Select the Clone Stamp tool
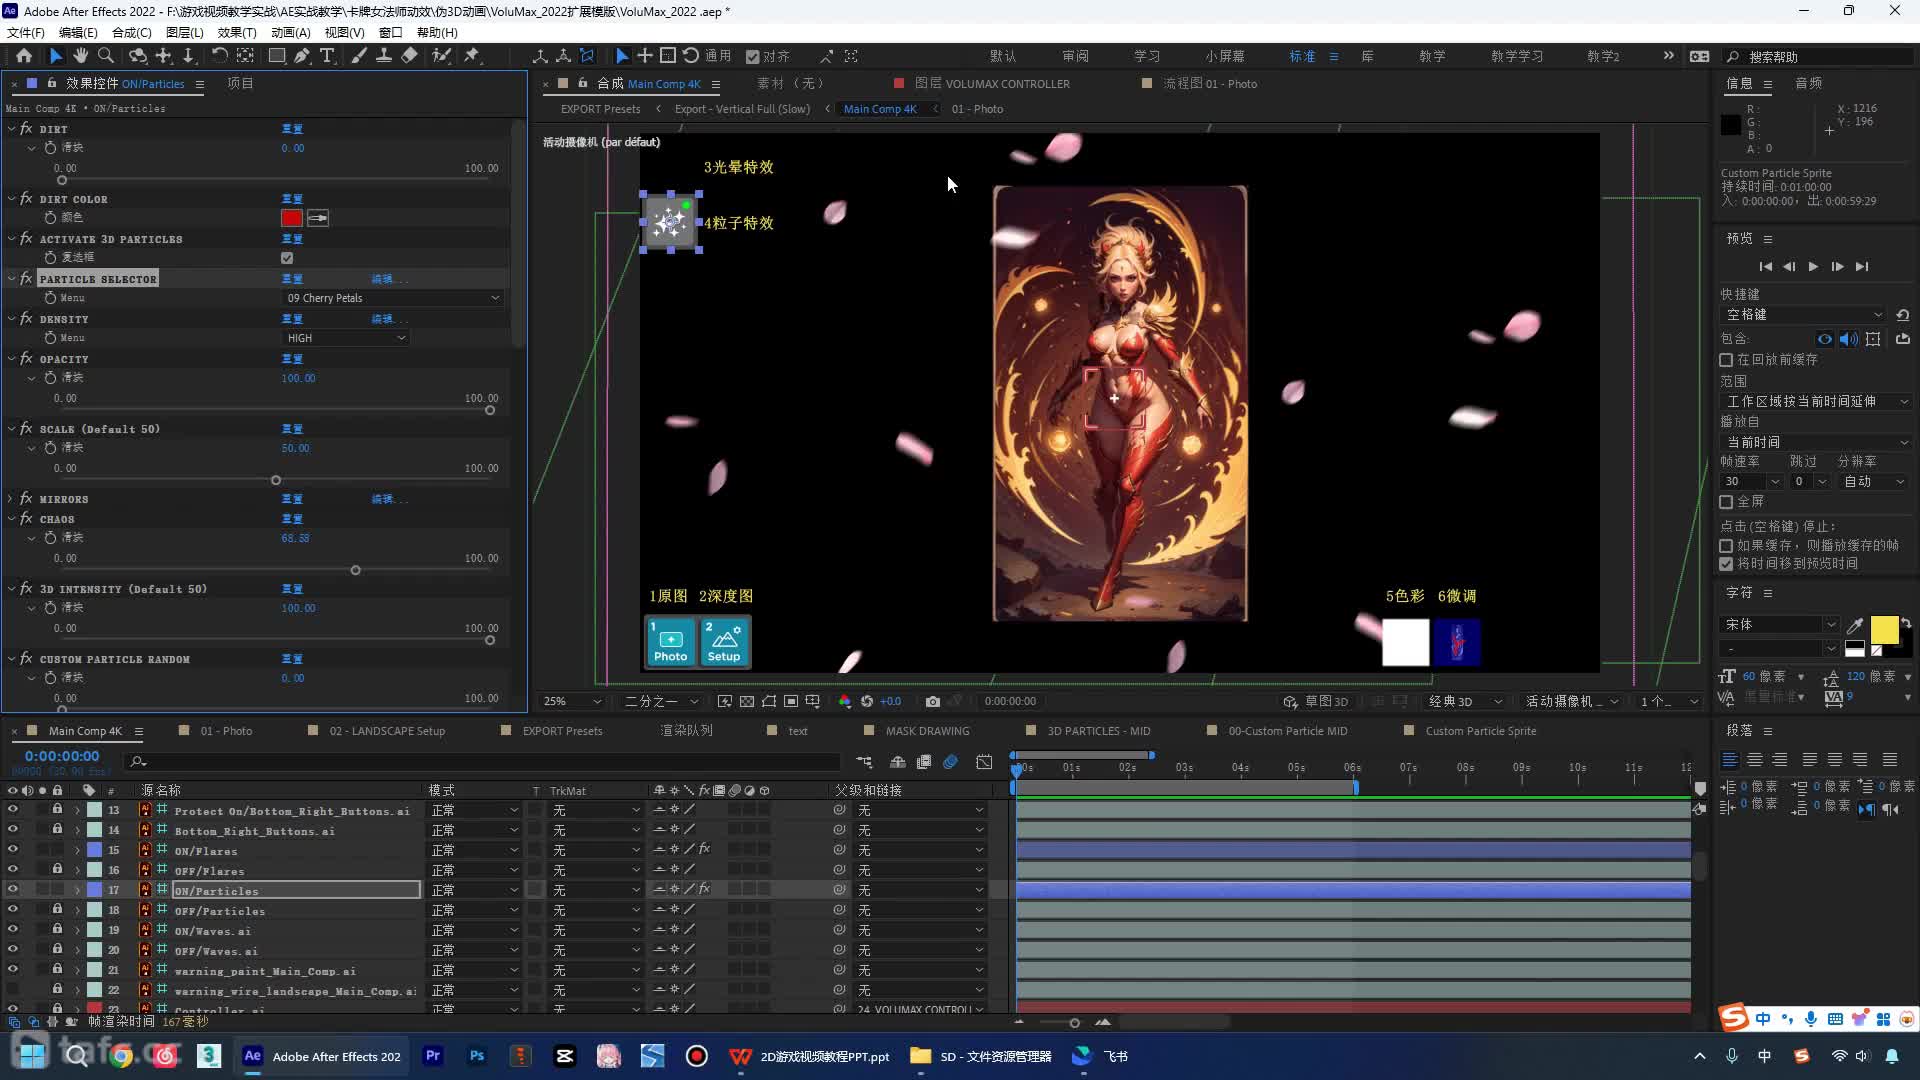This screenshot has width=1920, height=1080. [383, 56]
